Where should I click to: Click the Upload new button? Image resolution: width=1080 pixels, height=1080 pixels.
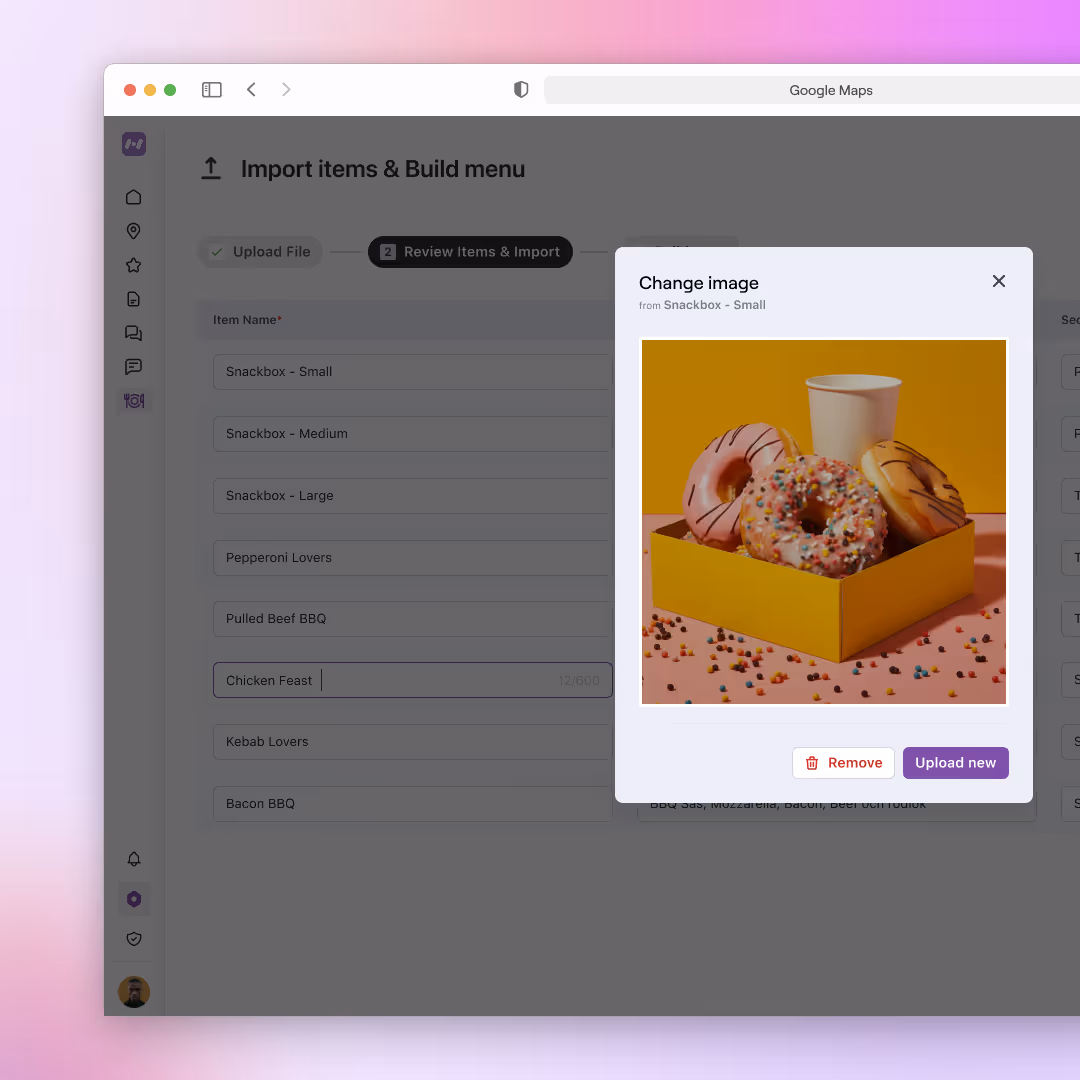(955, 763)
